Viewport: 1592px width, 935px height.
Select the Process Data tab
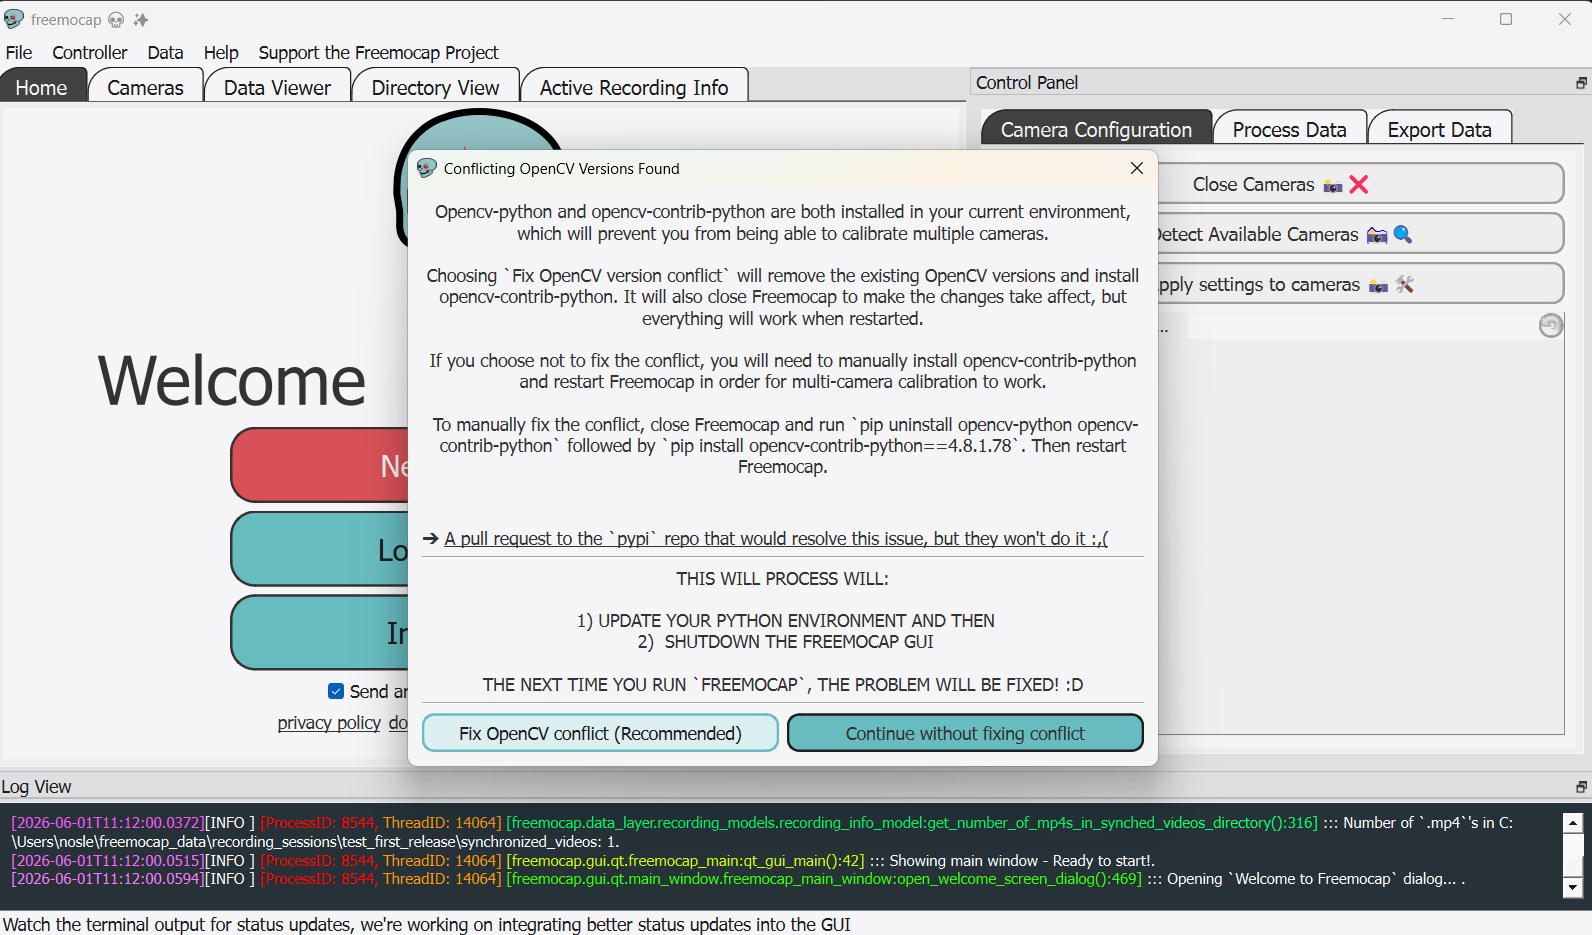(x=1289, y=129)
